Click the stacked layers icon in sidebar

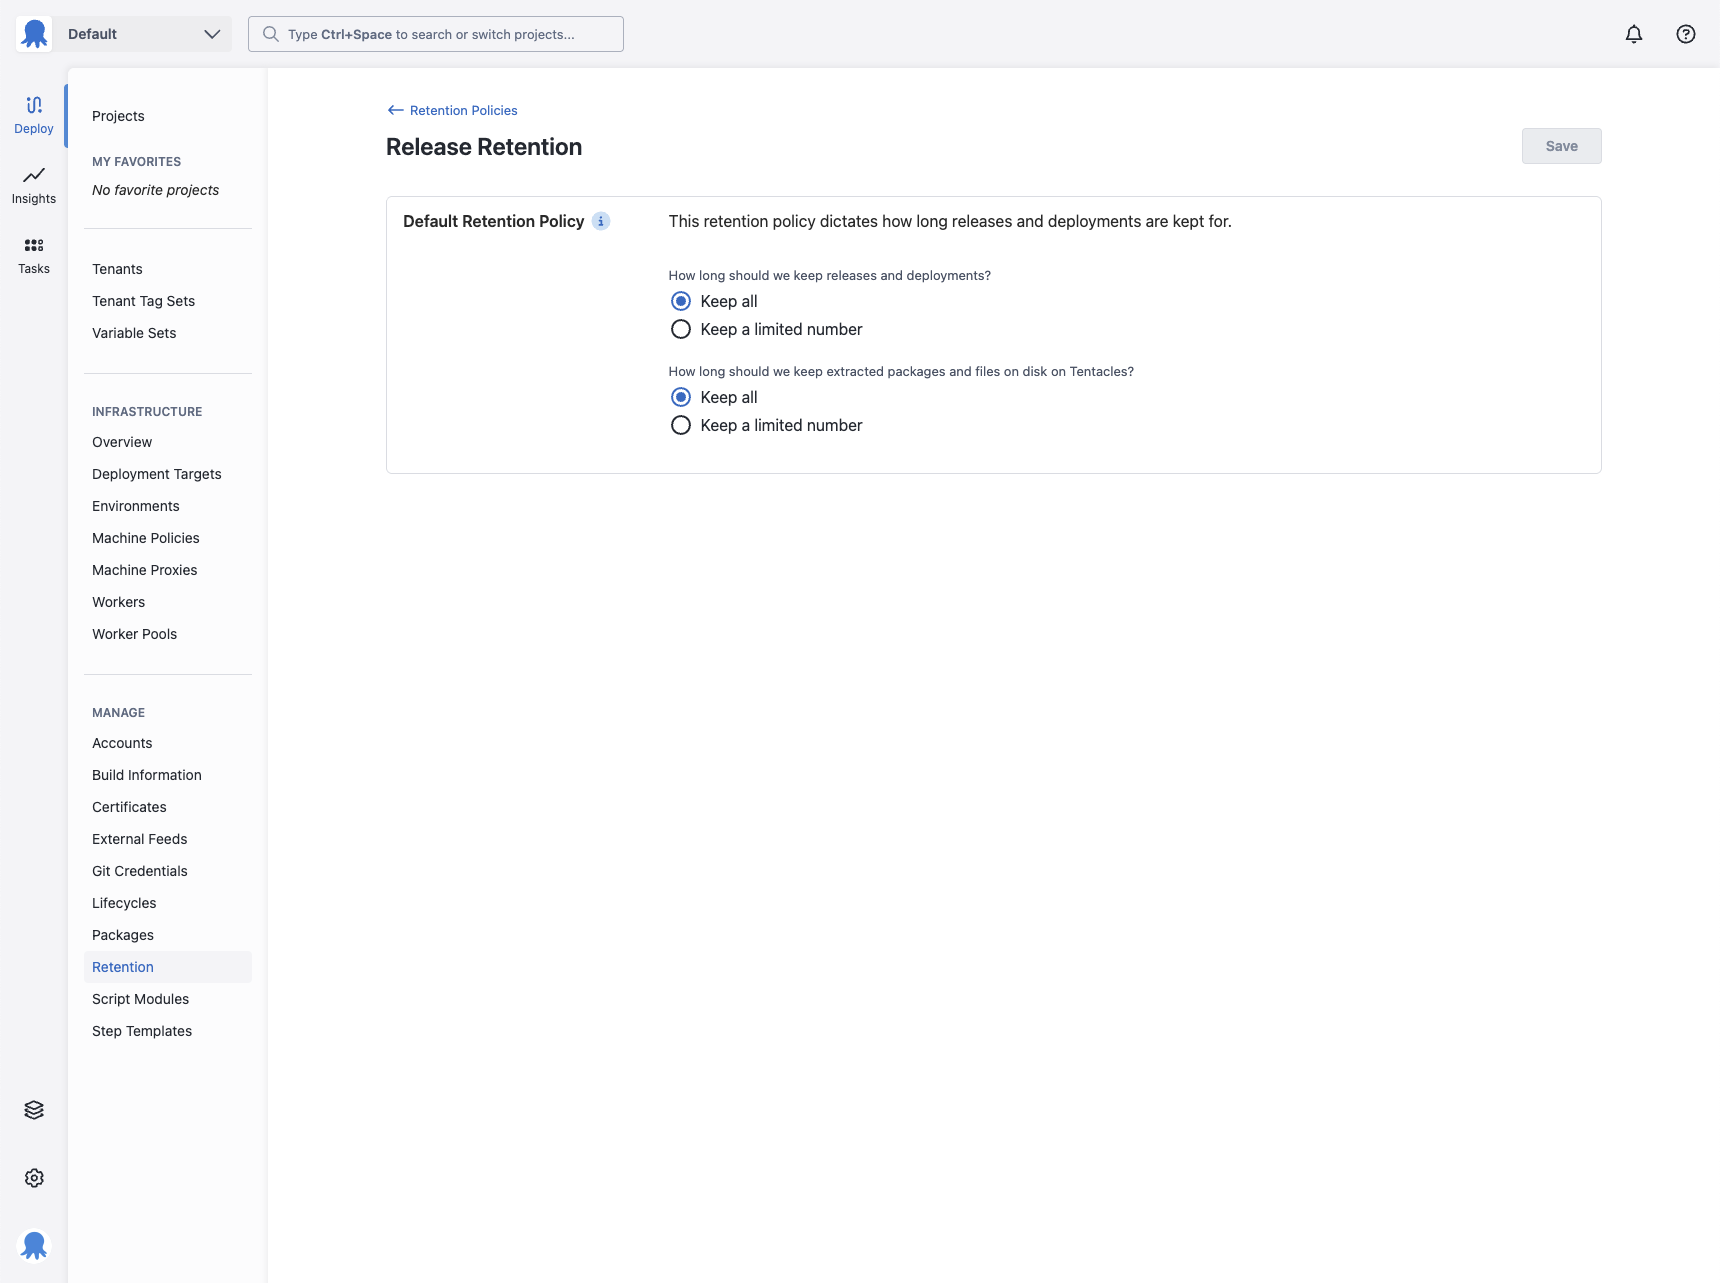click(x=34, y=1110)
